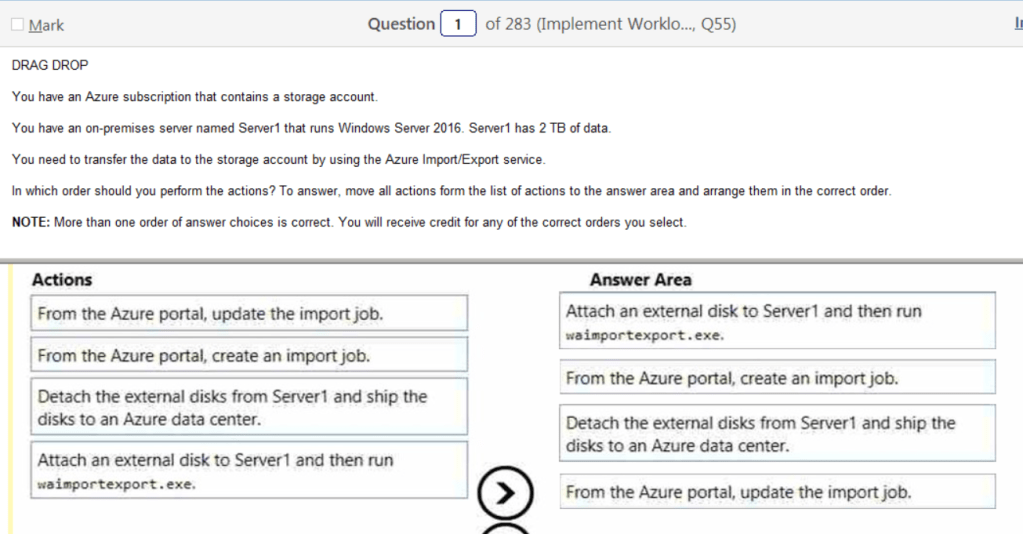Screen dimensions: 1023x534
Task: Click the DRAG DROP question type text
Action: [x=50, y=65]
